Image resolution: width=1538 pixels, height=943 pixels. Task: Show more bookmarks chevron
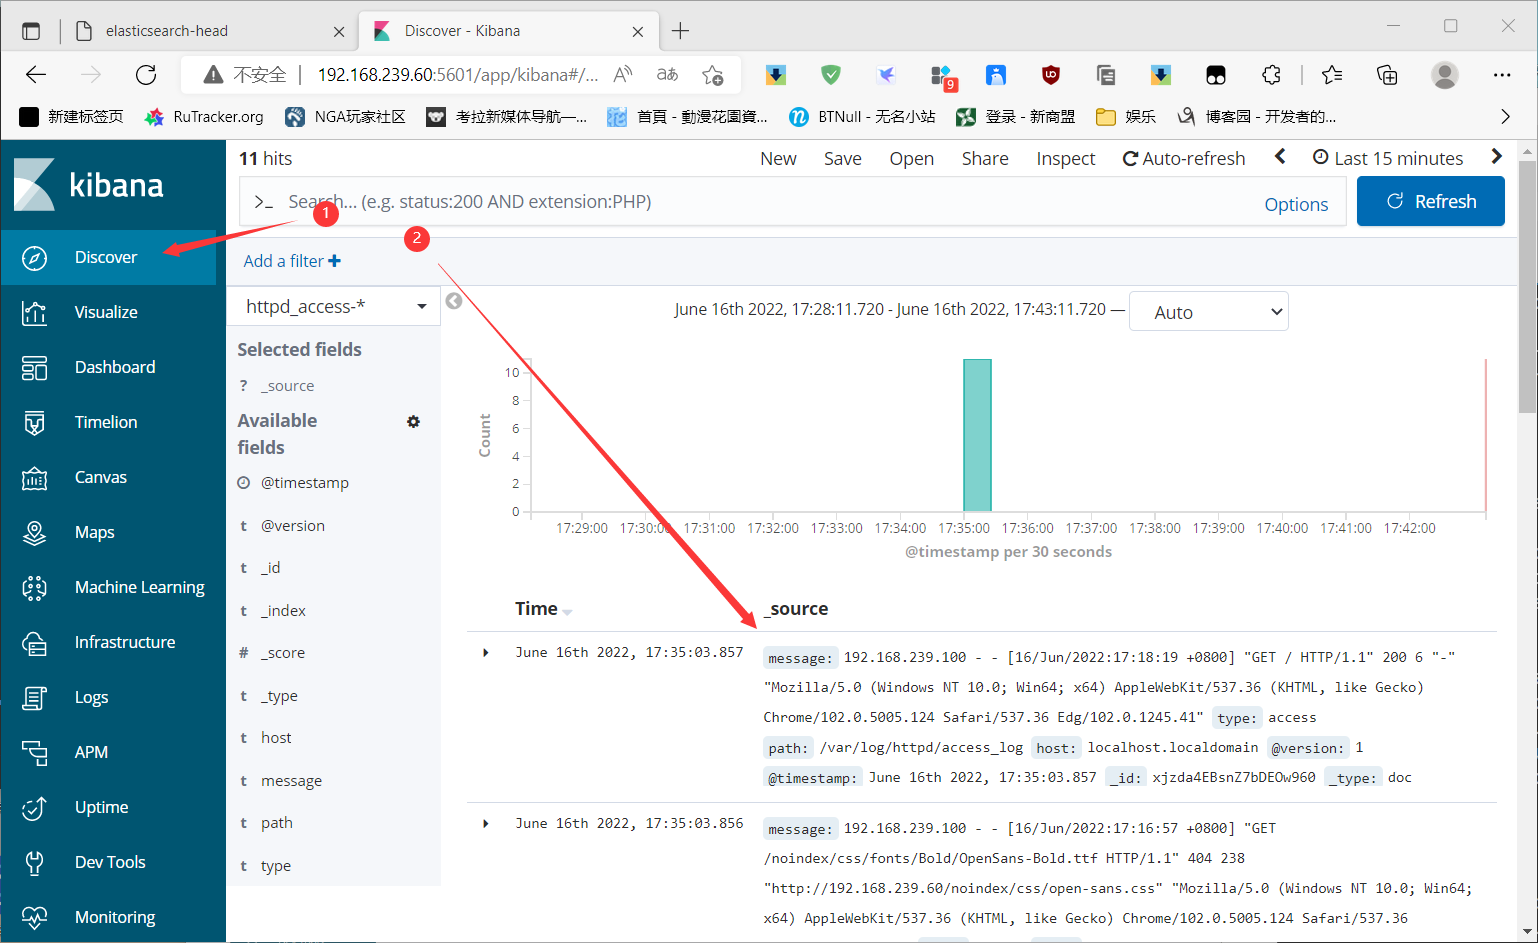1506,117
